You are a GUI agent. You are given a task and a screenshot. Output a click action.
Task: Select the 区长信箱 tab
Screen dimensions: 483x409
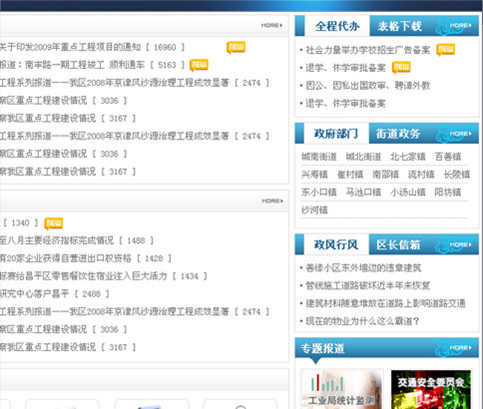pyautogui.click(x=398, y=245)
